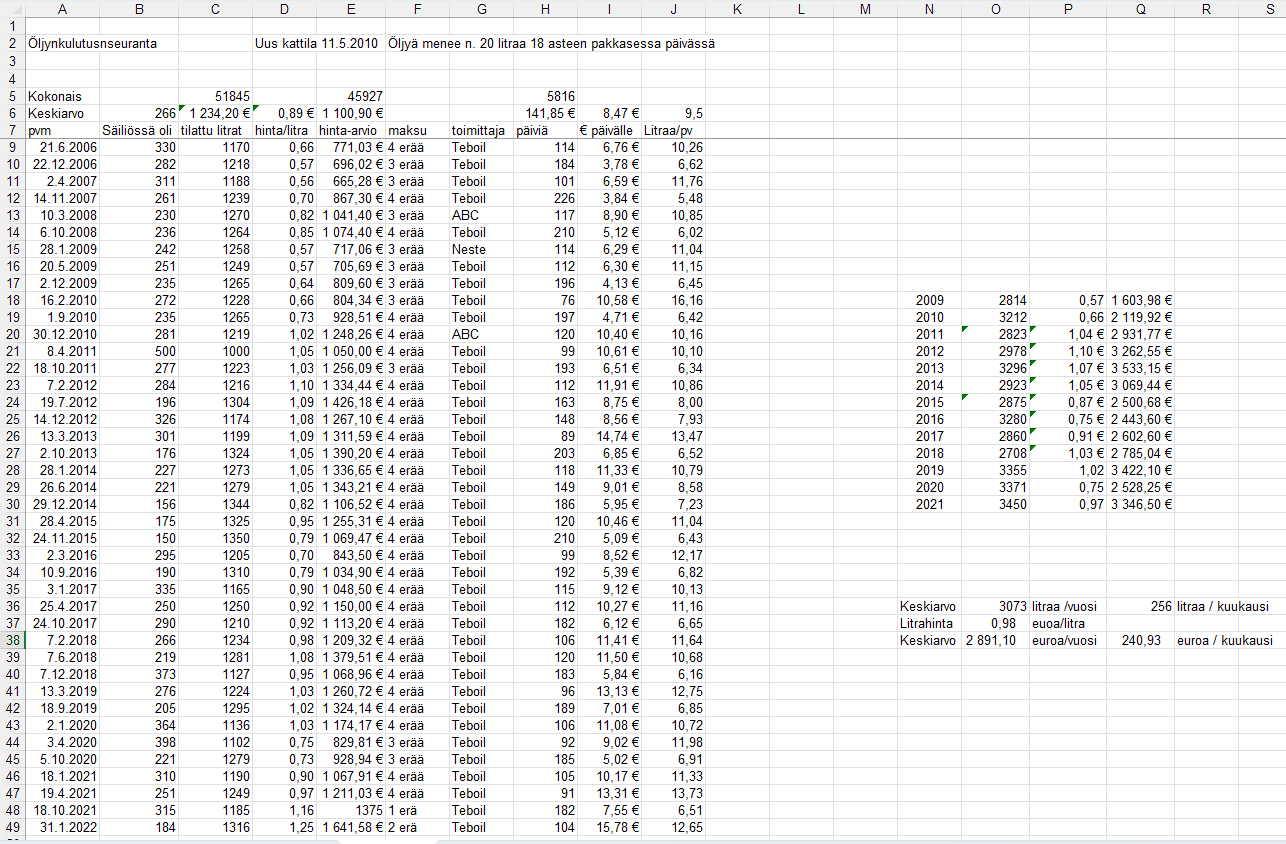Click the 'Uus kattila 11.5.2010' cell
Viewport: 1286px width, 844px height.
(317, 44)
